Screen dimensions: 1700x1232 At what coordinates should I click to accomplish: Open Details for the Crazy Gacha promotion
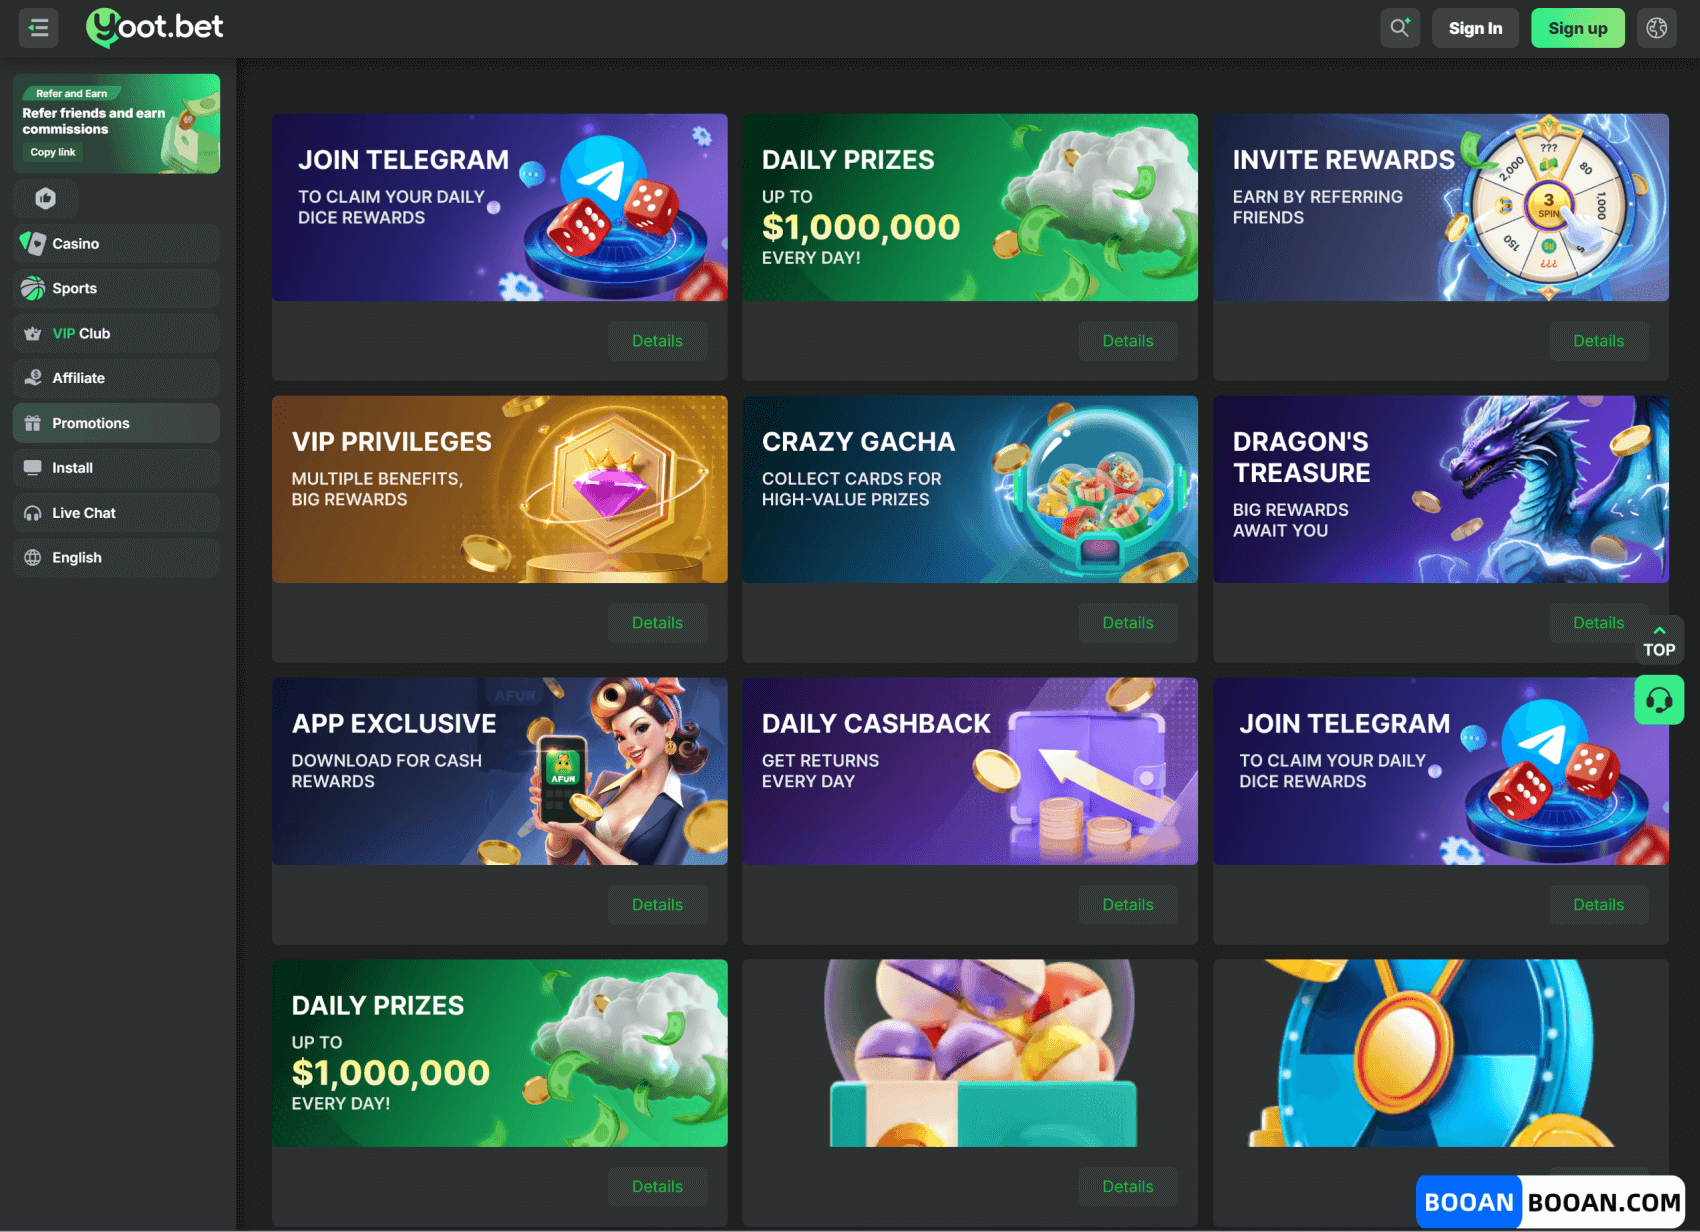[1128, 623]
